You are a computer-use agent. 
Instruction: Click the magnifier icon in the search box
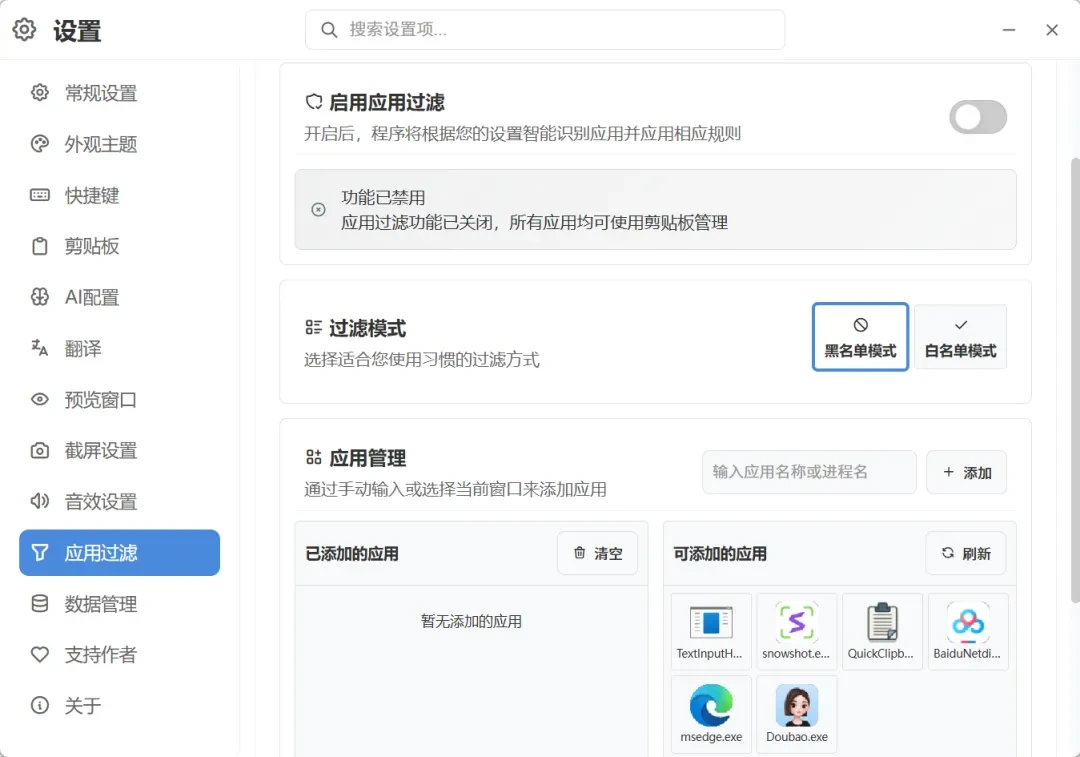(329, 30)
